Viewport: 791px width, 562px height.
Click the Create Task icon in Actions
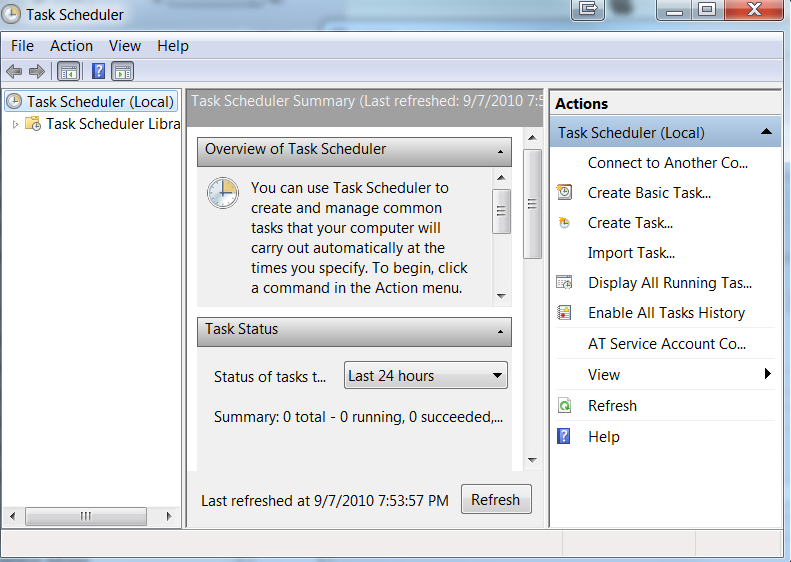click(564, 222)
